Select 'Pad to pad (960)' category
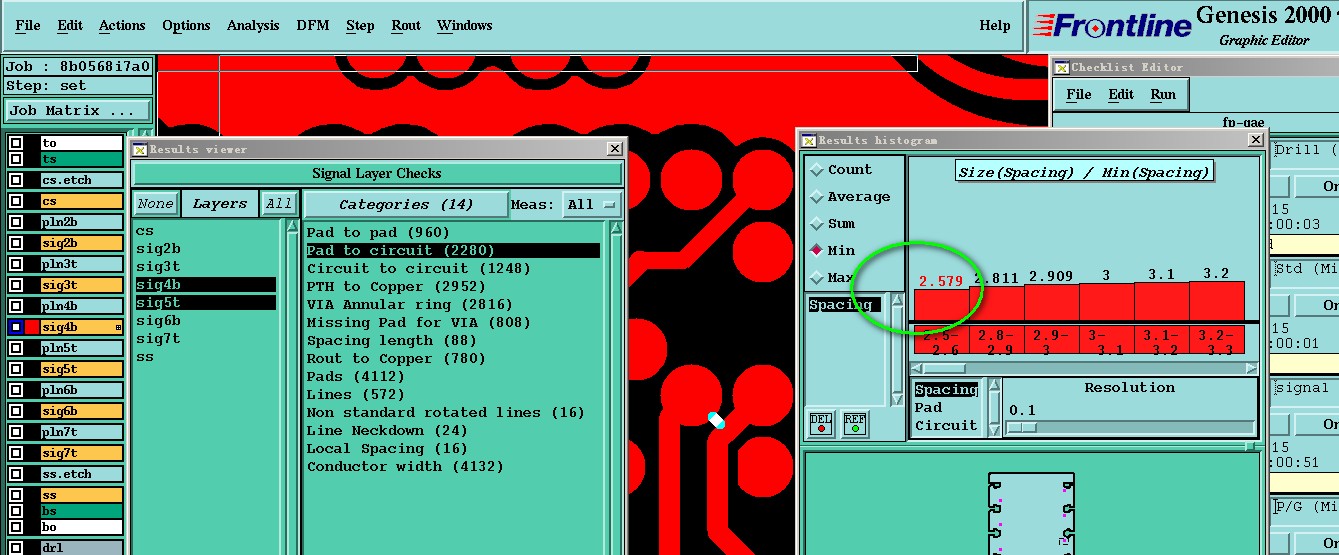The image size is (1339, 555). [x=378, y=232]
